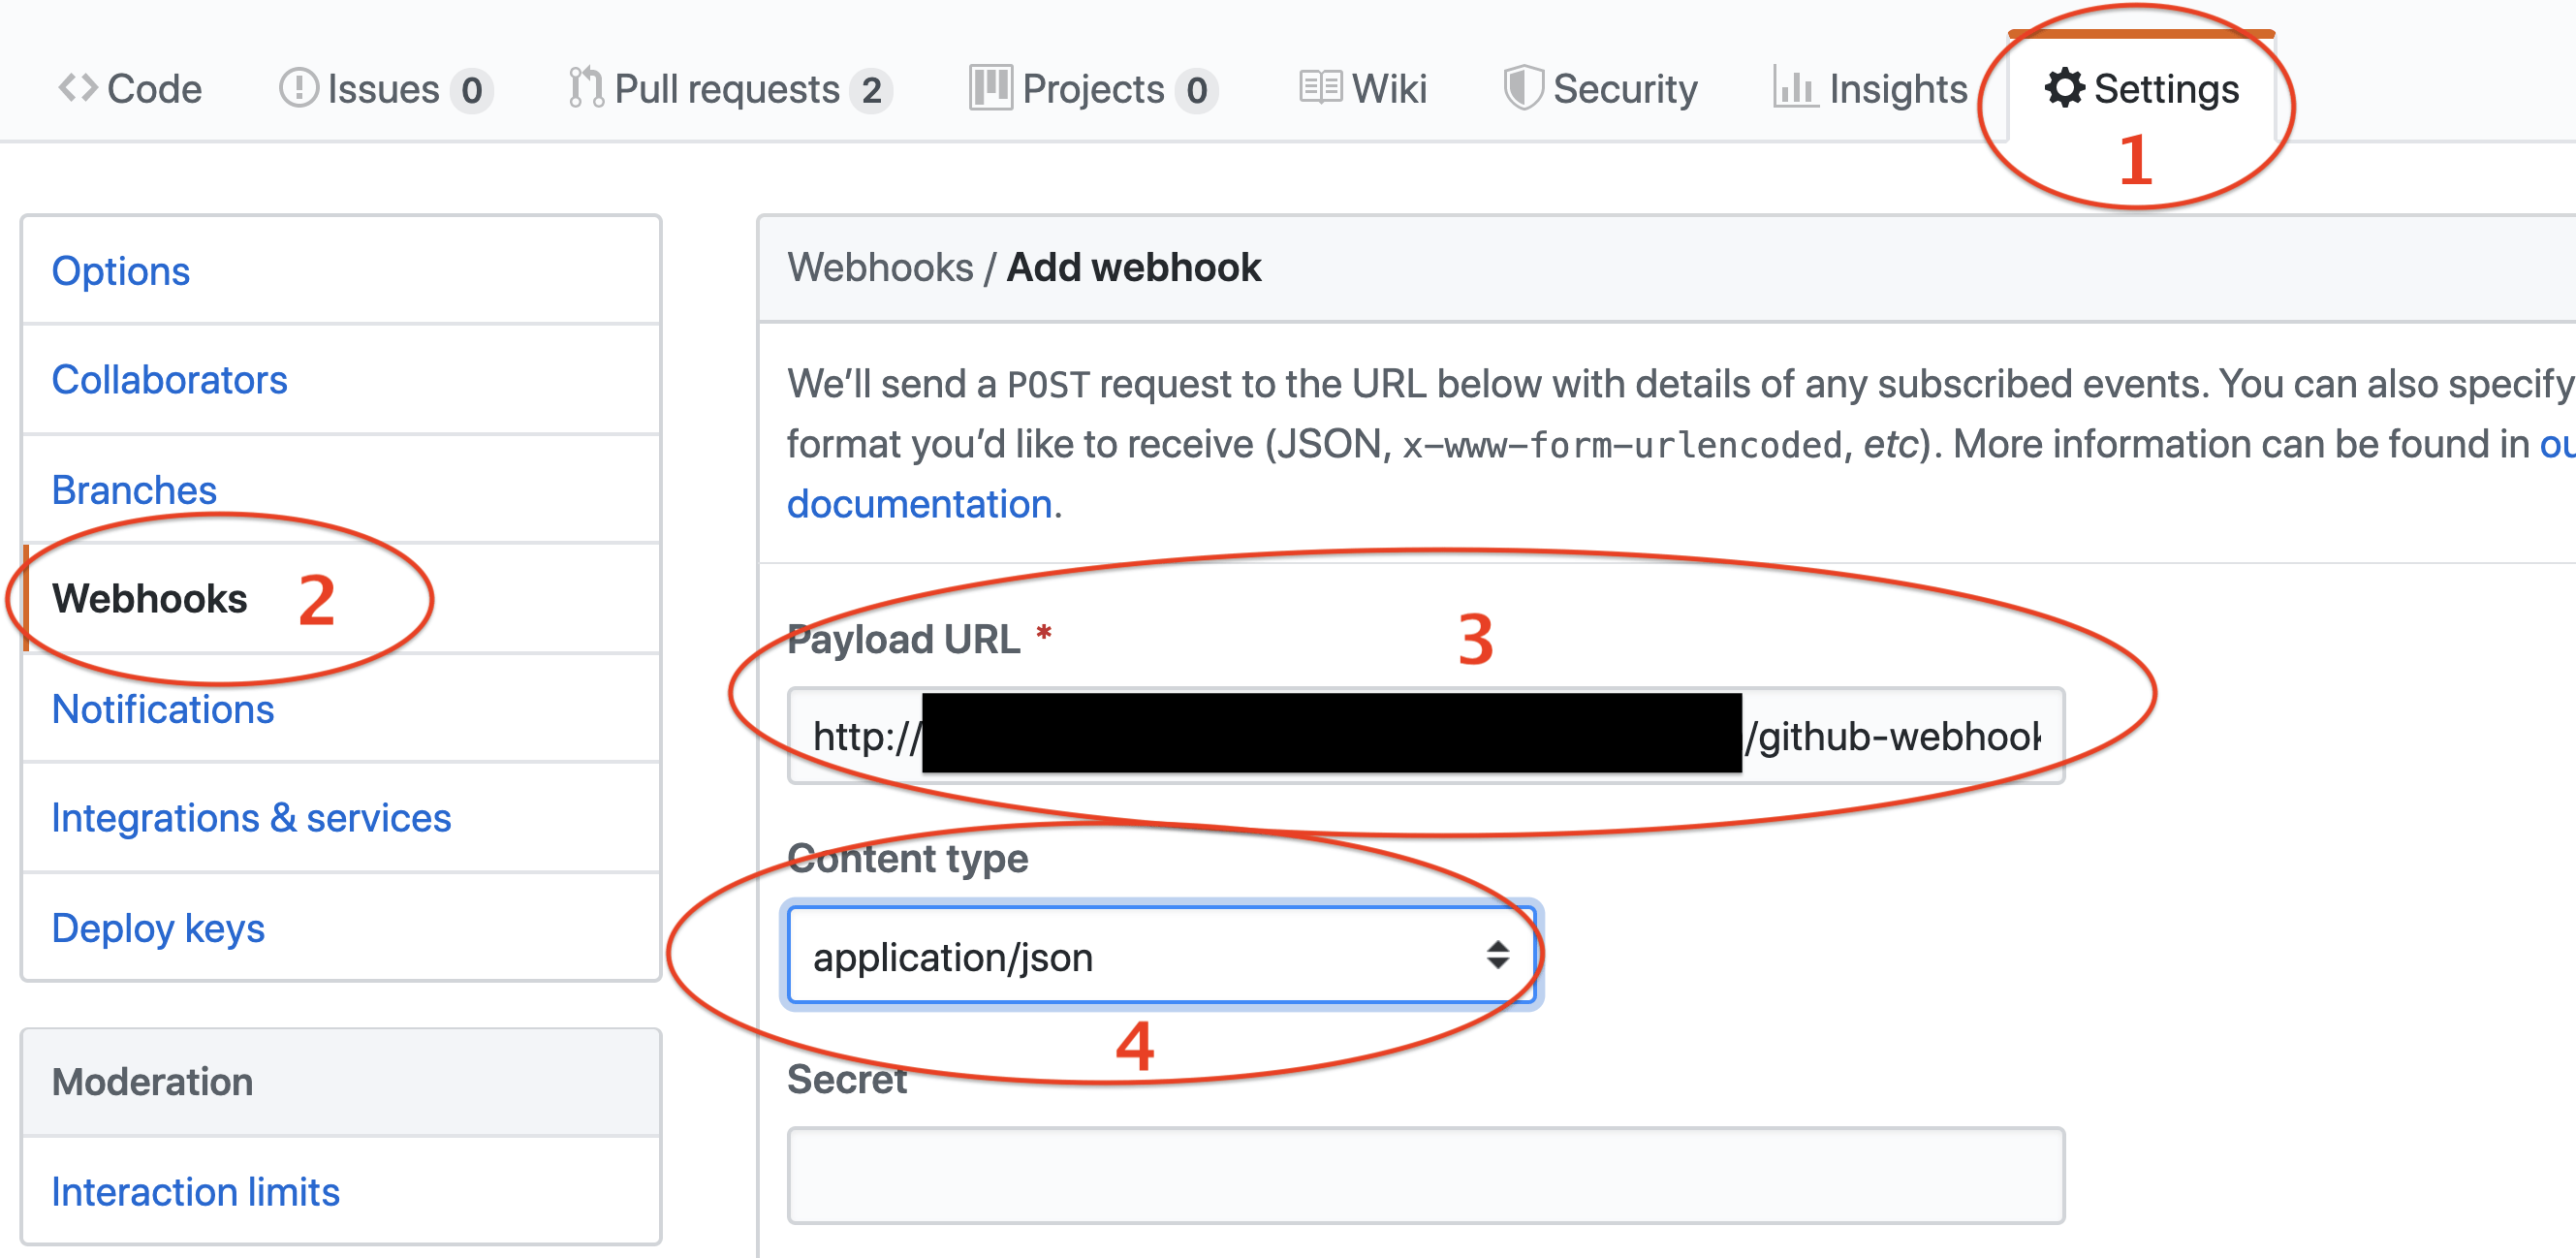
Task: View the Interaction limits page
Action: (196, 1191)
